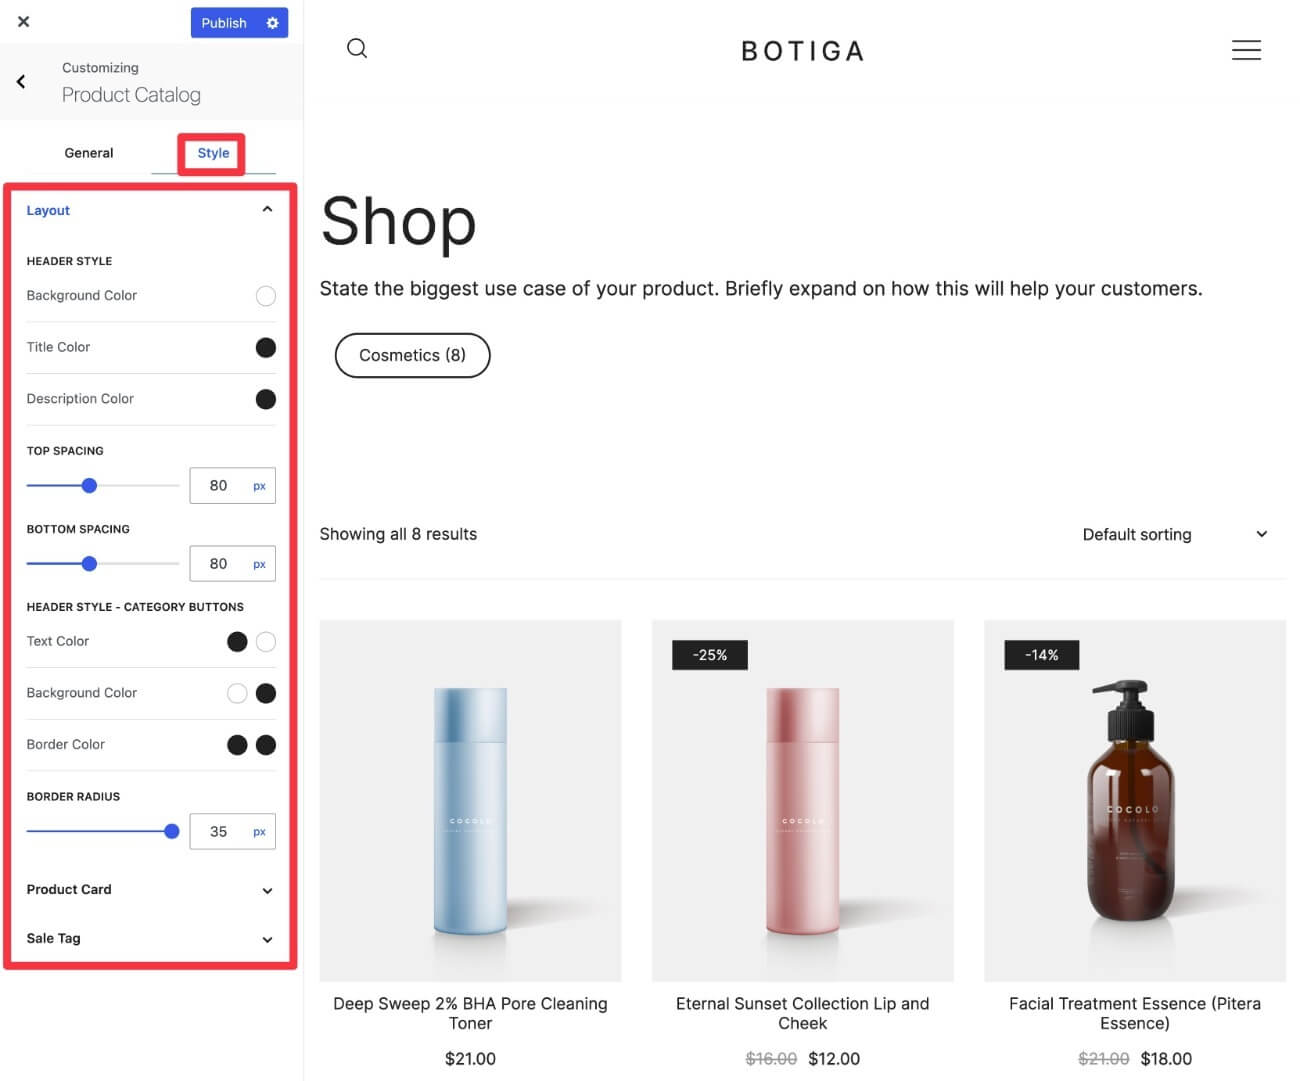Open Header Style Background Color swatch
The height and width of the screenshot is (1081, 1300).
[265, 296]
